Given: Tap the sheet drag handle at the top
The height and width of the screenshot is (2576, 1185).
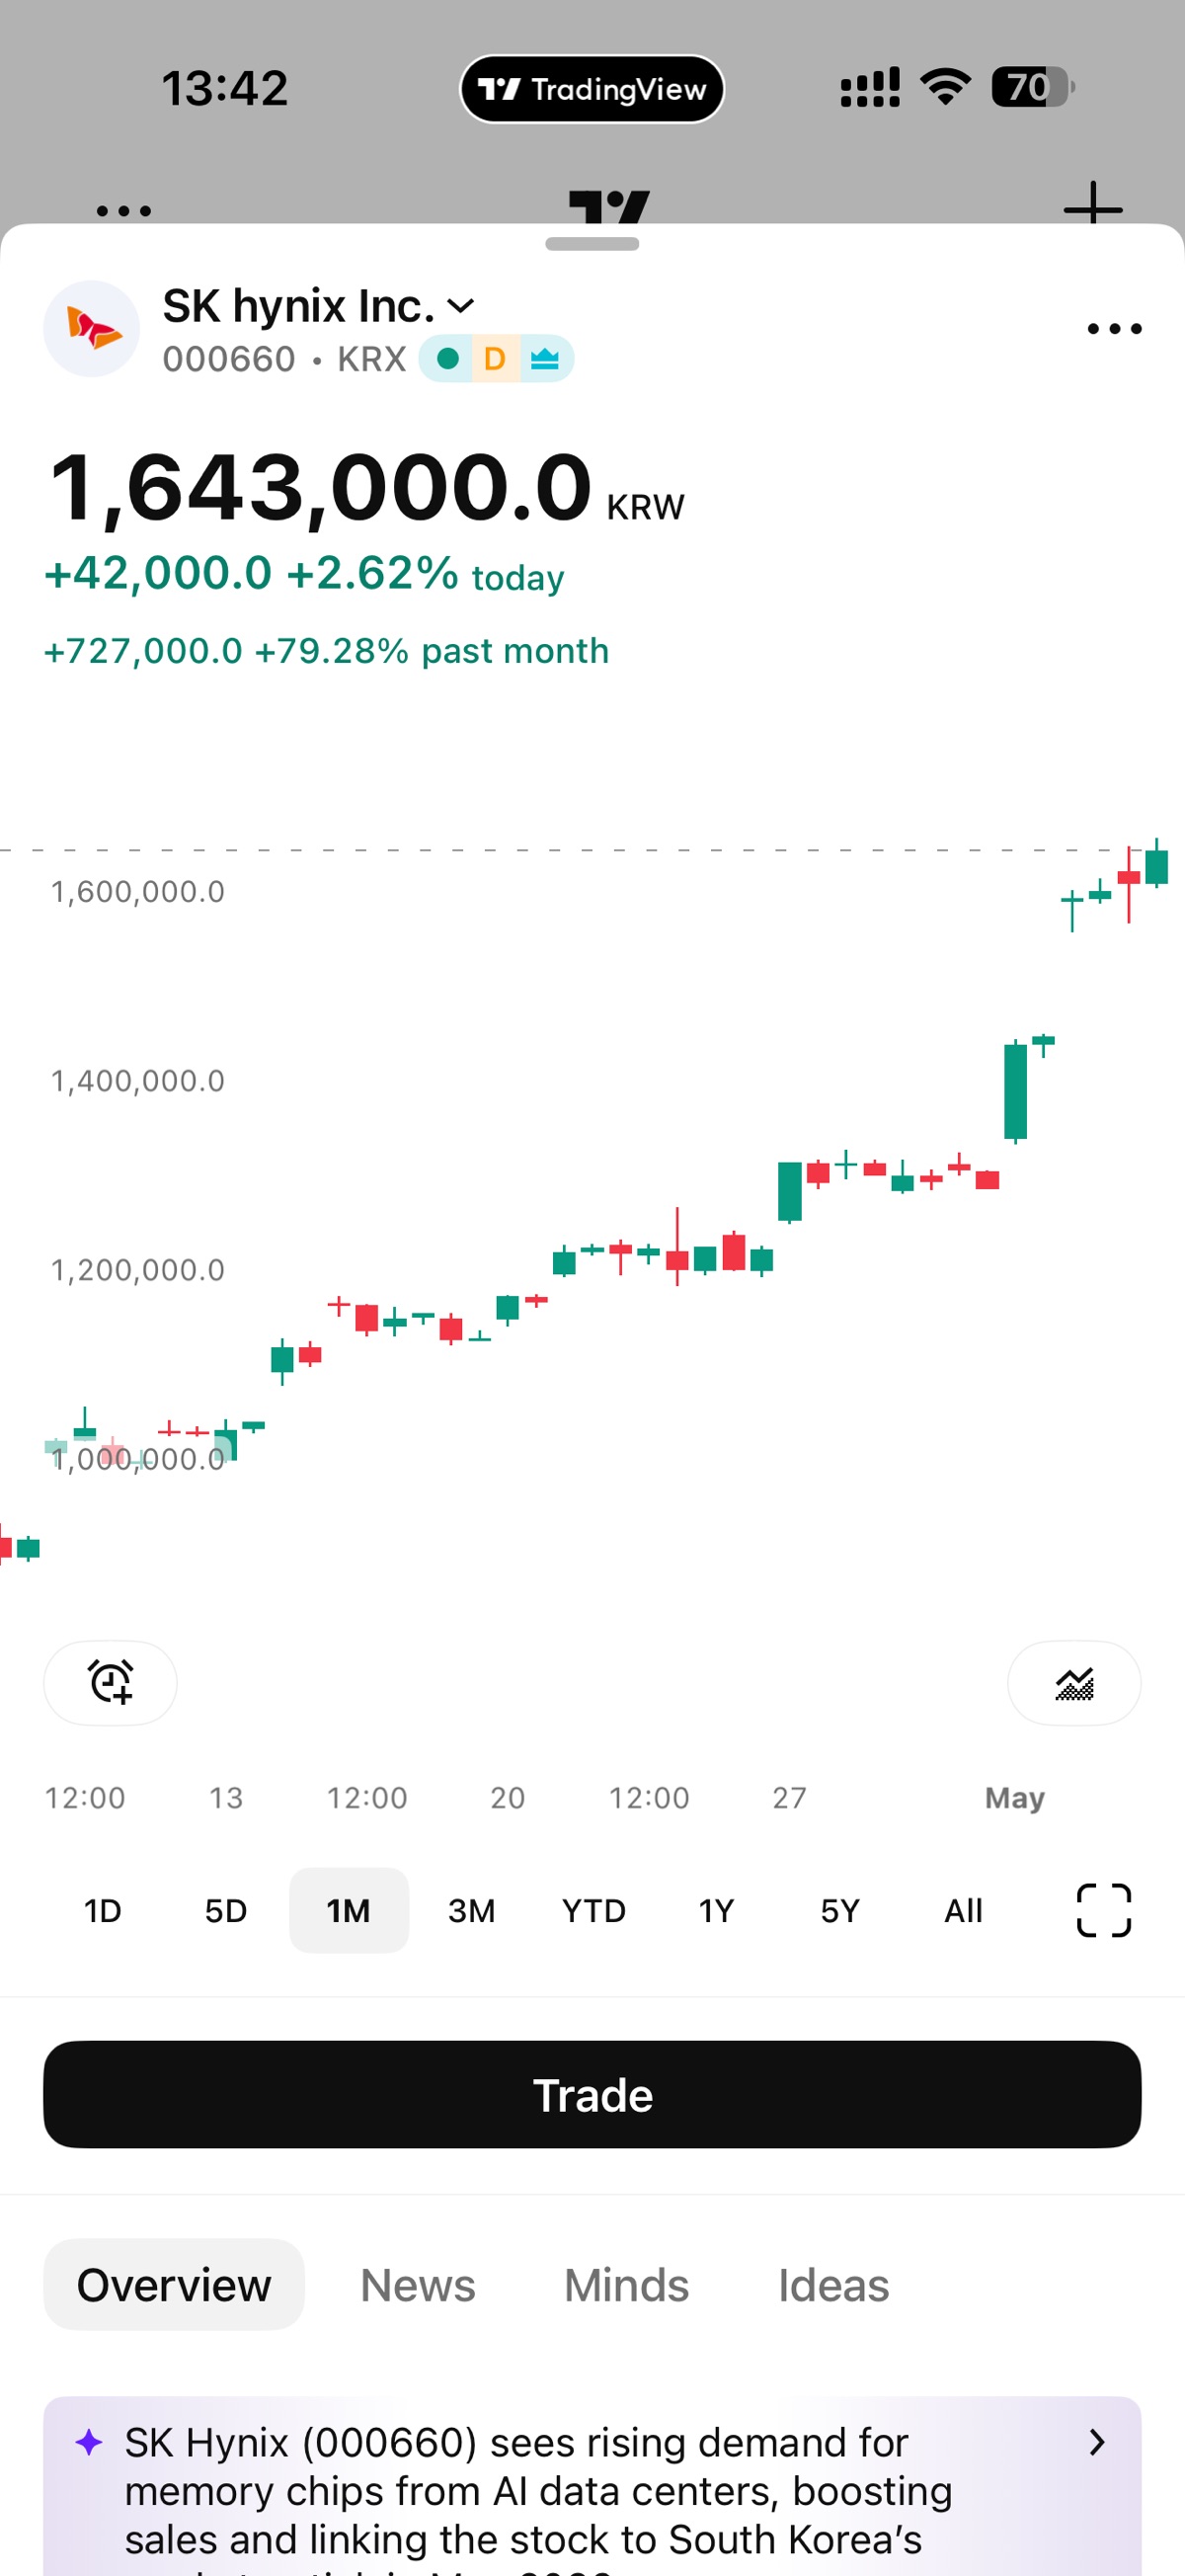Looking at the screenshot, I should pos(592,244).
